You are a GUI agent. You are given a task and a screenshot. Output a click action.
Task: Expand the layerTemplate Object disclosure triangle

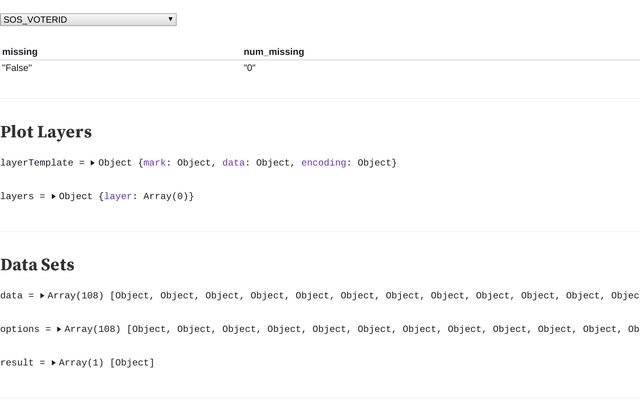[x=92, y=163]
